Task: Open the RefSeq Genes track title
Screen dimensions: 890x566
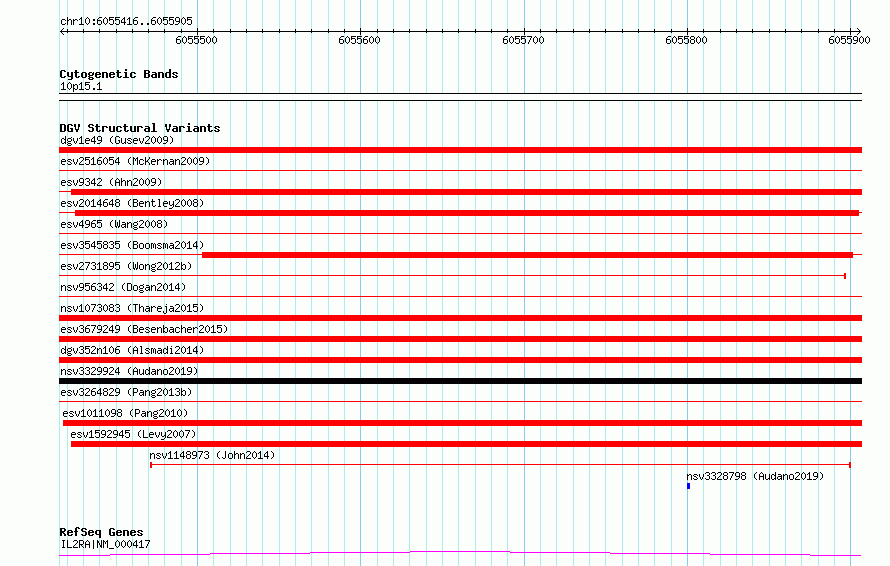Action: (x=101, y=532)
